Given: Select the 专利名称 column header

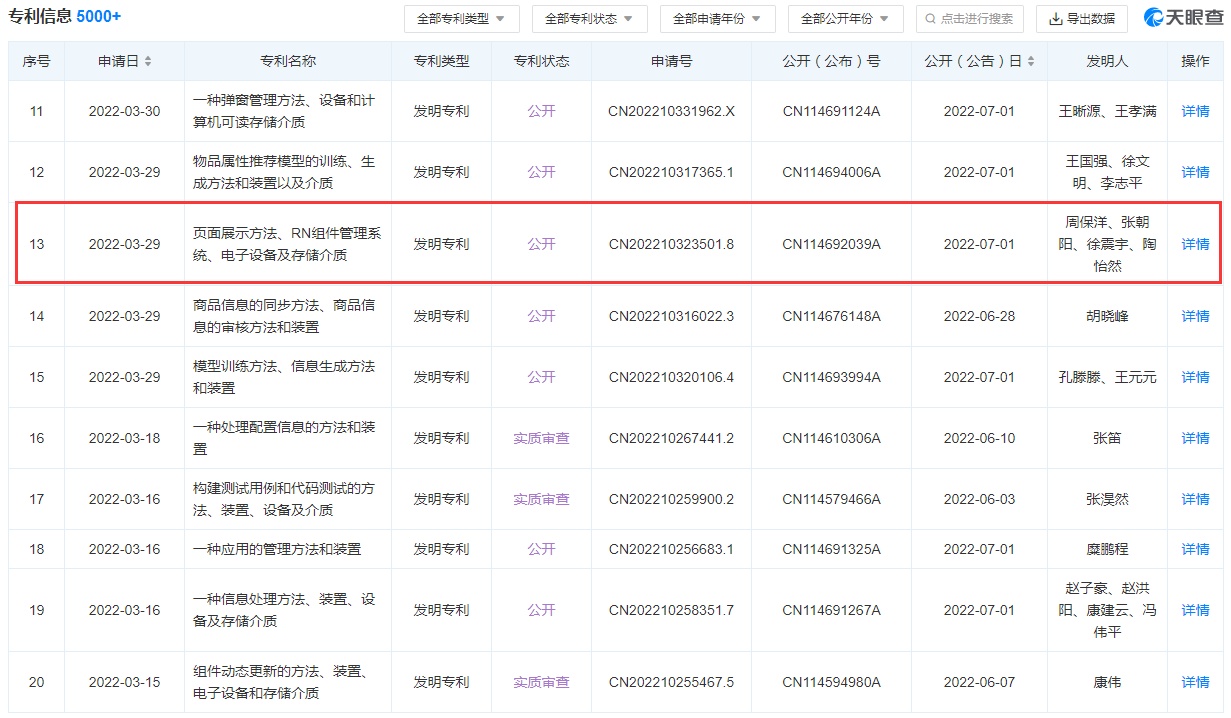Looking at the screenshot, I should pos(287,61).
